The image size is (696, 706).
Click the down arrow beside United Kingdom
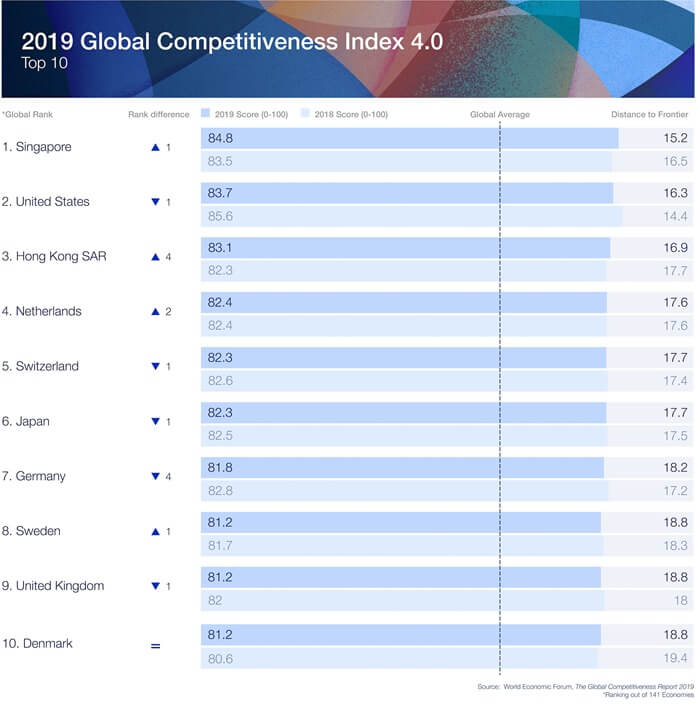[x=155, y=586]
